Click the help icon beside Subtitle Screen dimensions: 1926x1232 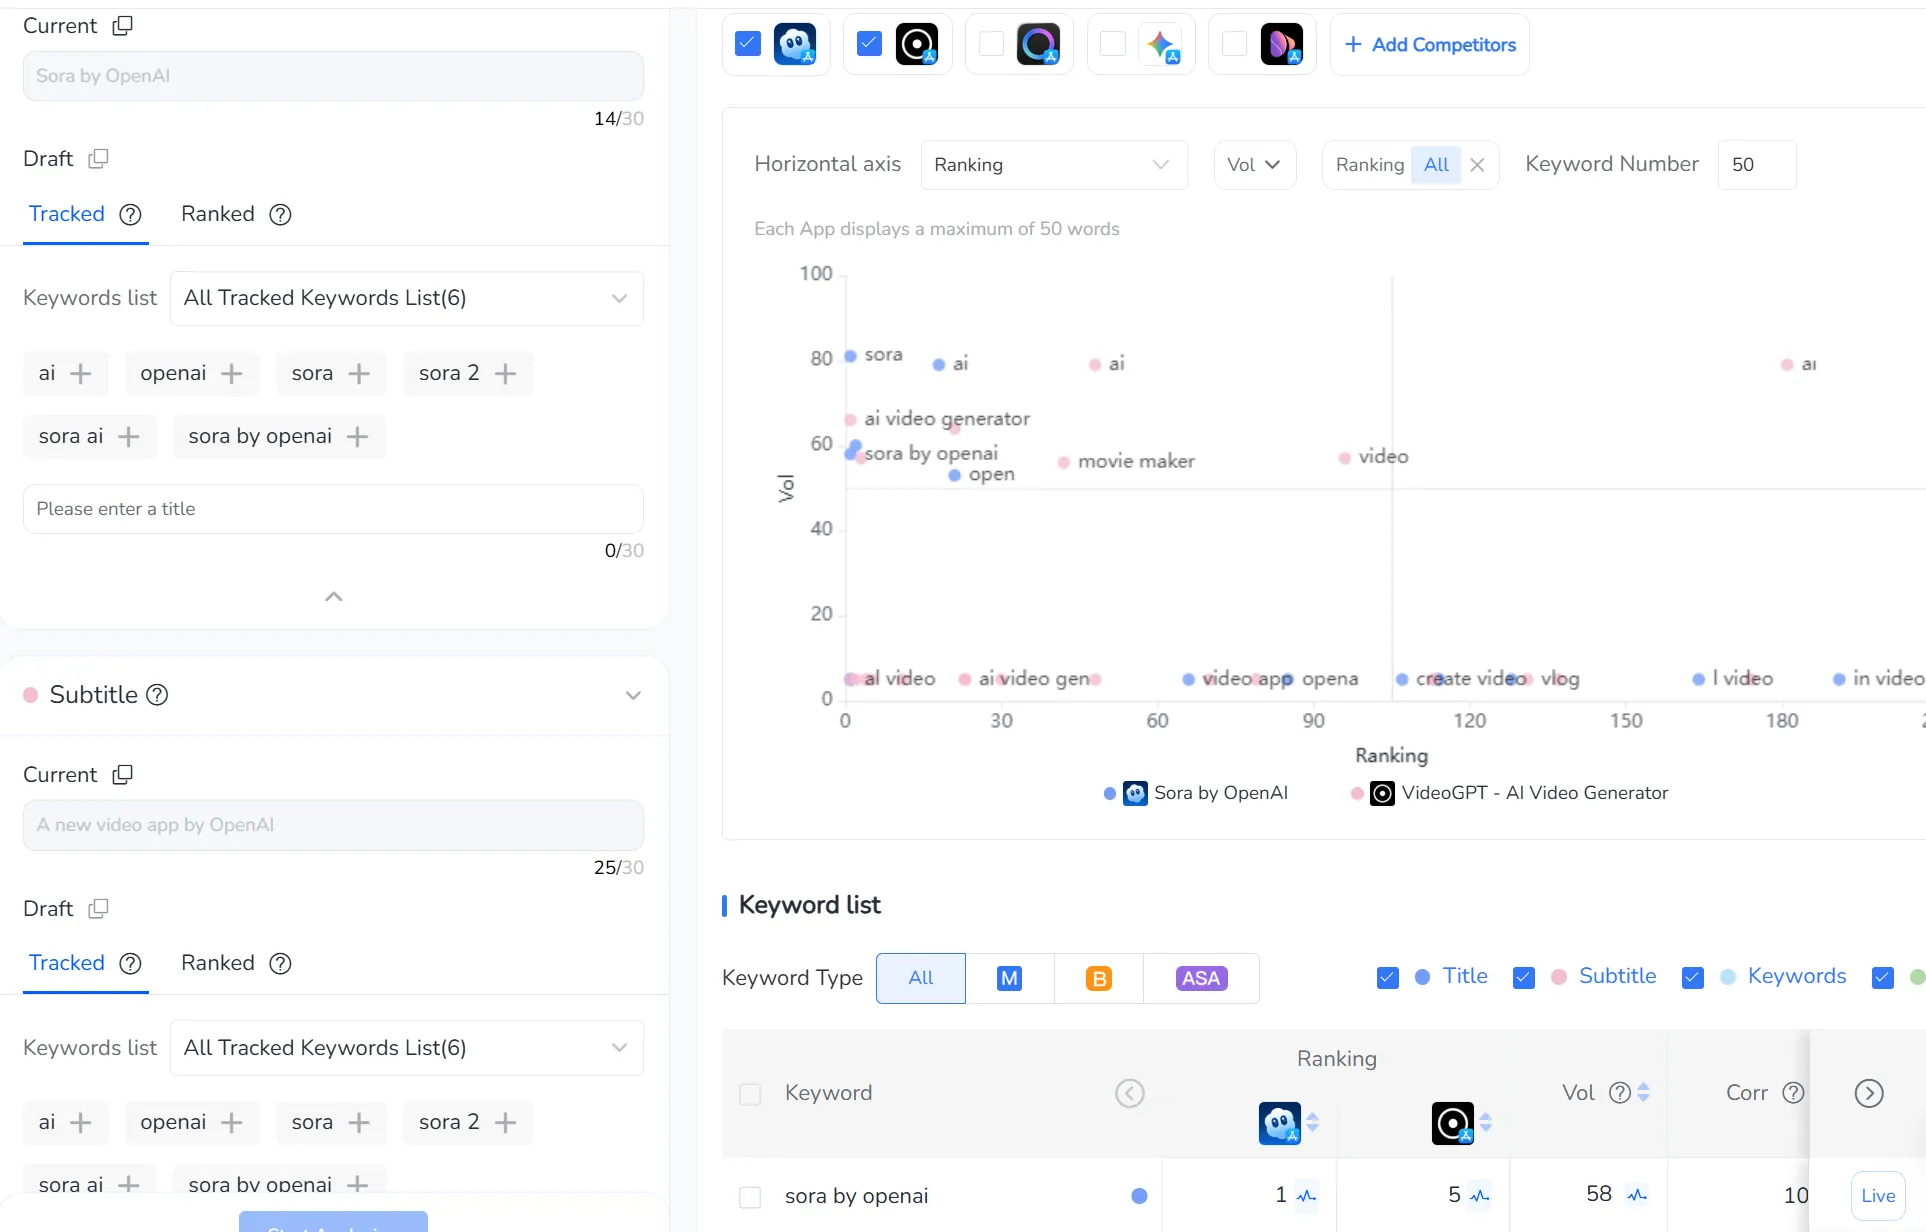[157, 695]
